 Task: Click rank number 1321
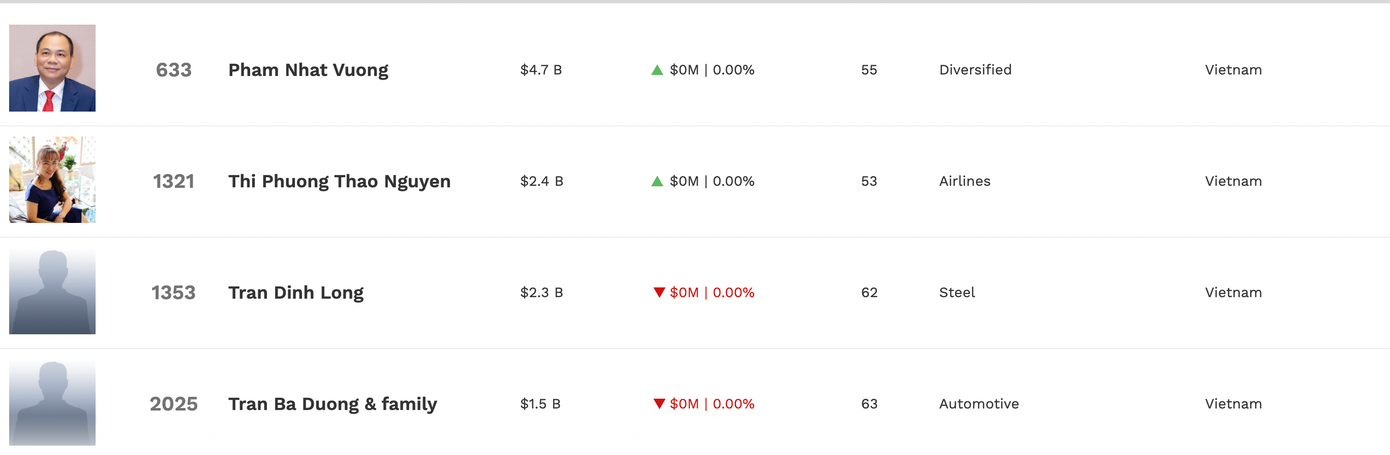173,181
